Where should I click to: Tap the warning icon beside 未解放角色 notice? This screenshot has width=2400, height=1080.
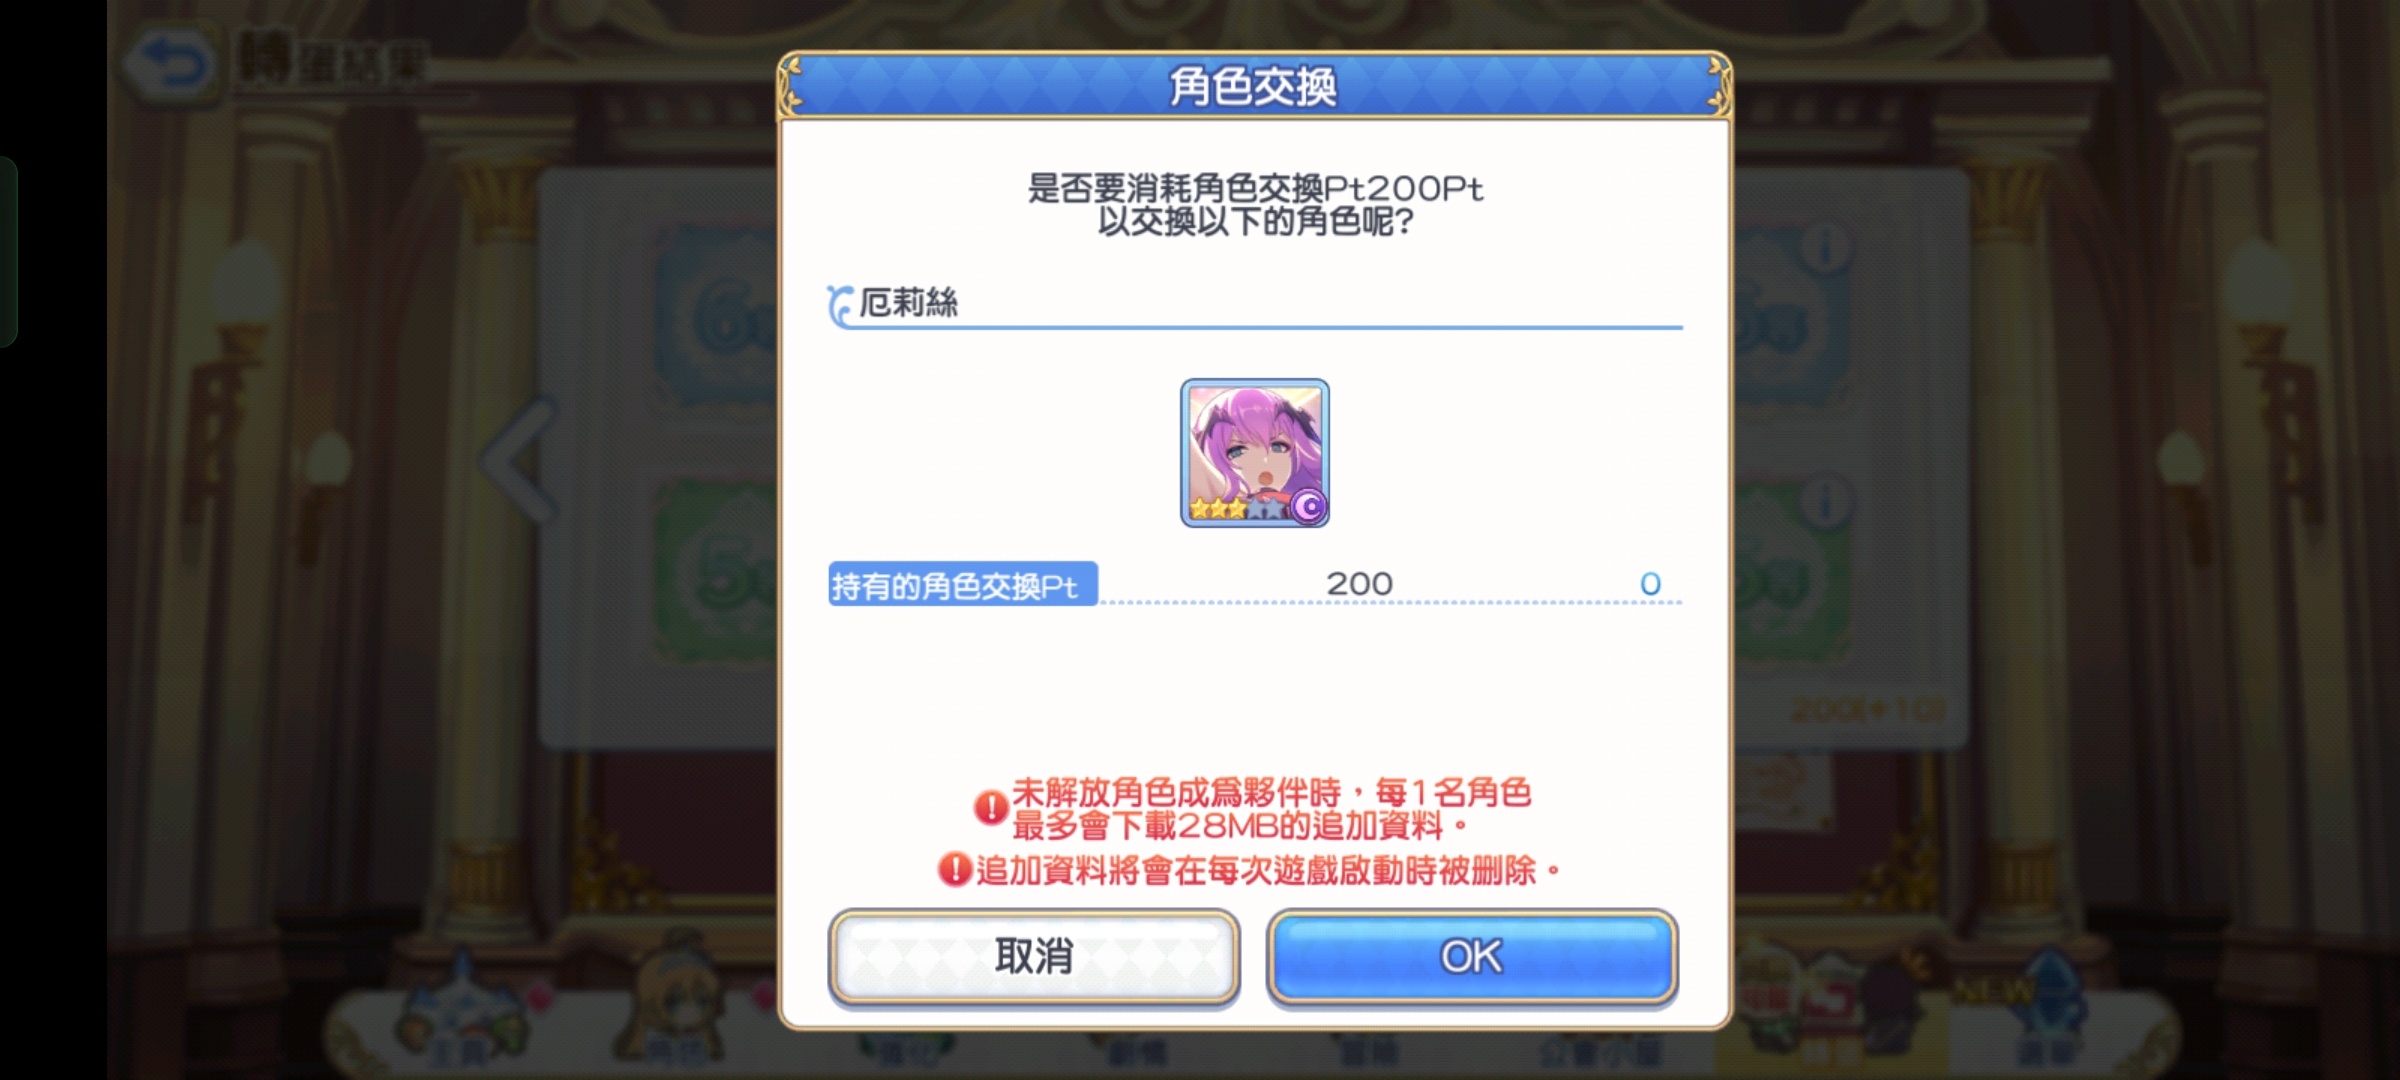click(x=990, y=808)
